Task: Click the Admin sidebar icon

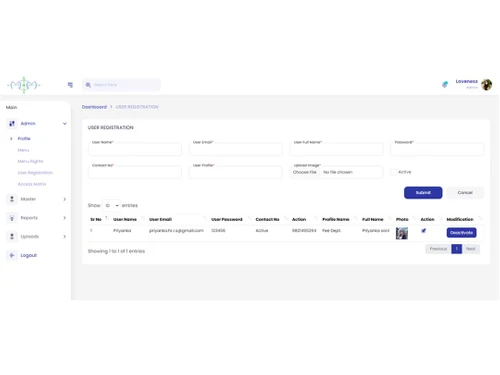Action: point(12,124)
